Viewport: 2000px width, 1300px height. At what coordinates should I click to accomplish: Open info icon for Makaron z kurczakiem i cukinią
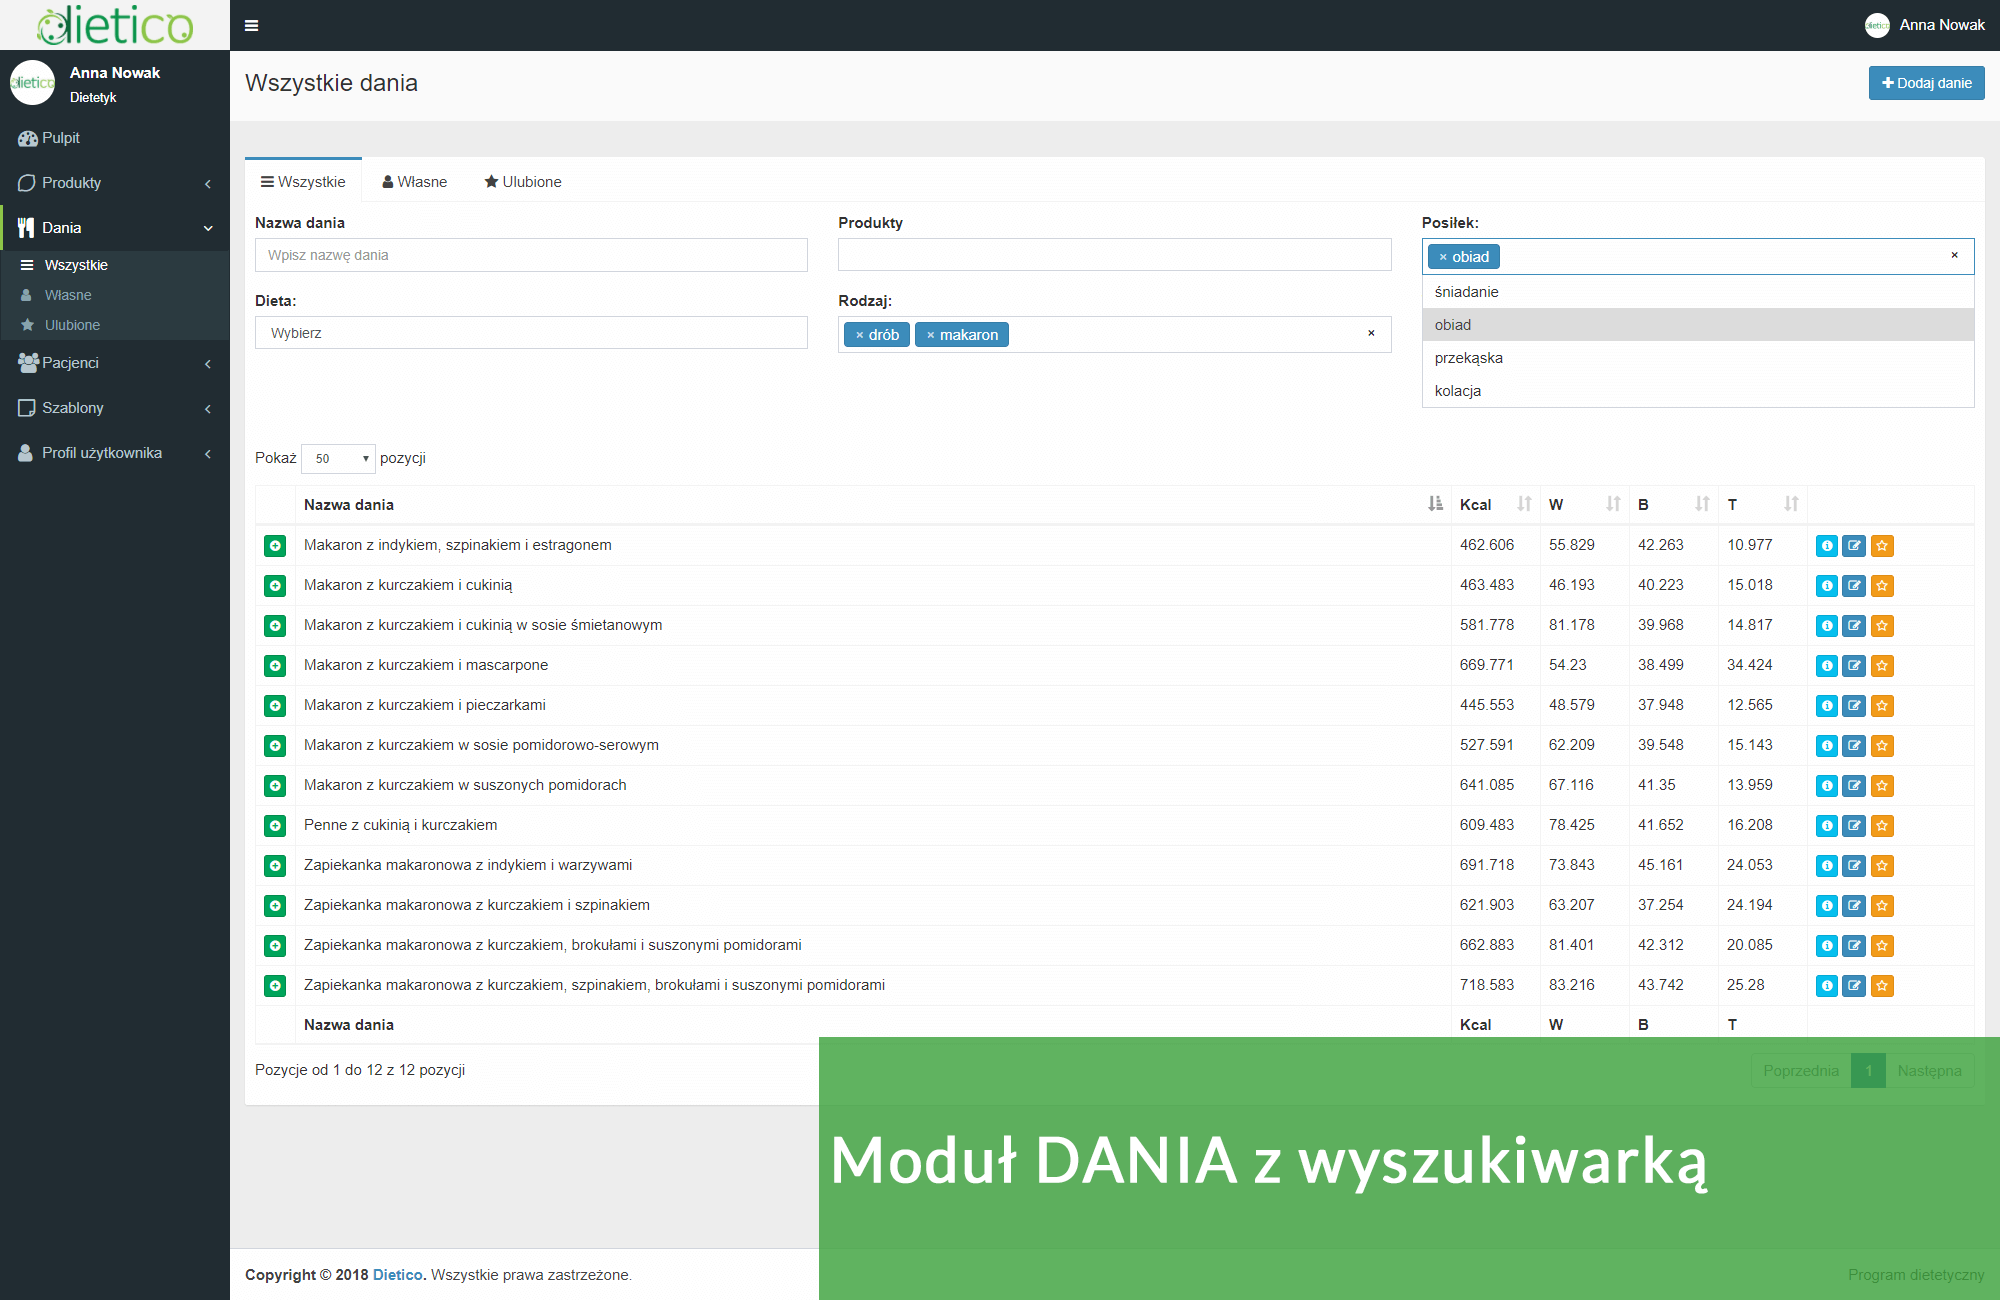(x=1826, y=586)
